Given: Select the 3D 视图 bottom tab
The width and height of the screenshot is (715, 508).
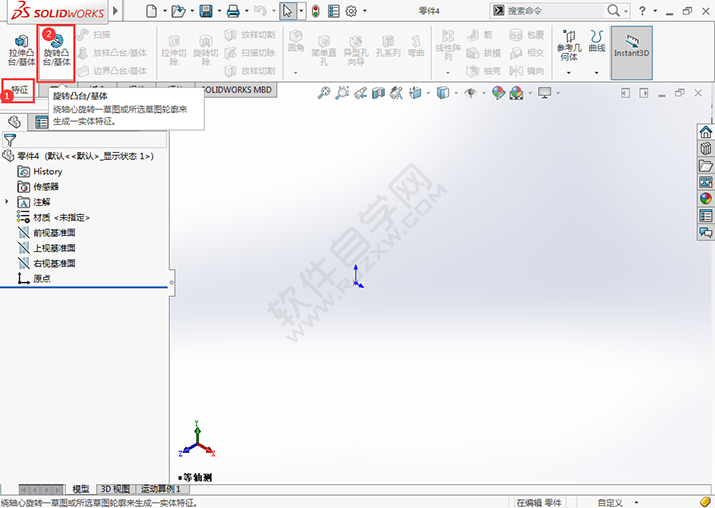Looking at the screenshot, I should (115, 489).
